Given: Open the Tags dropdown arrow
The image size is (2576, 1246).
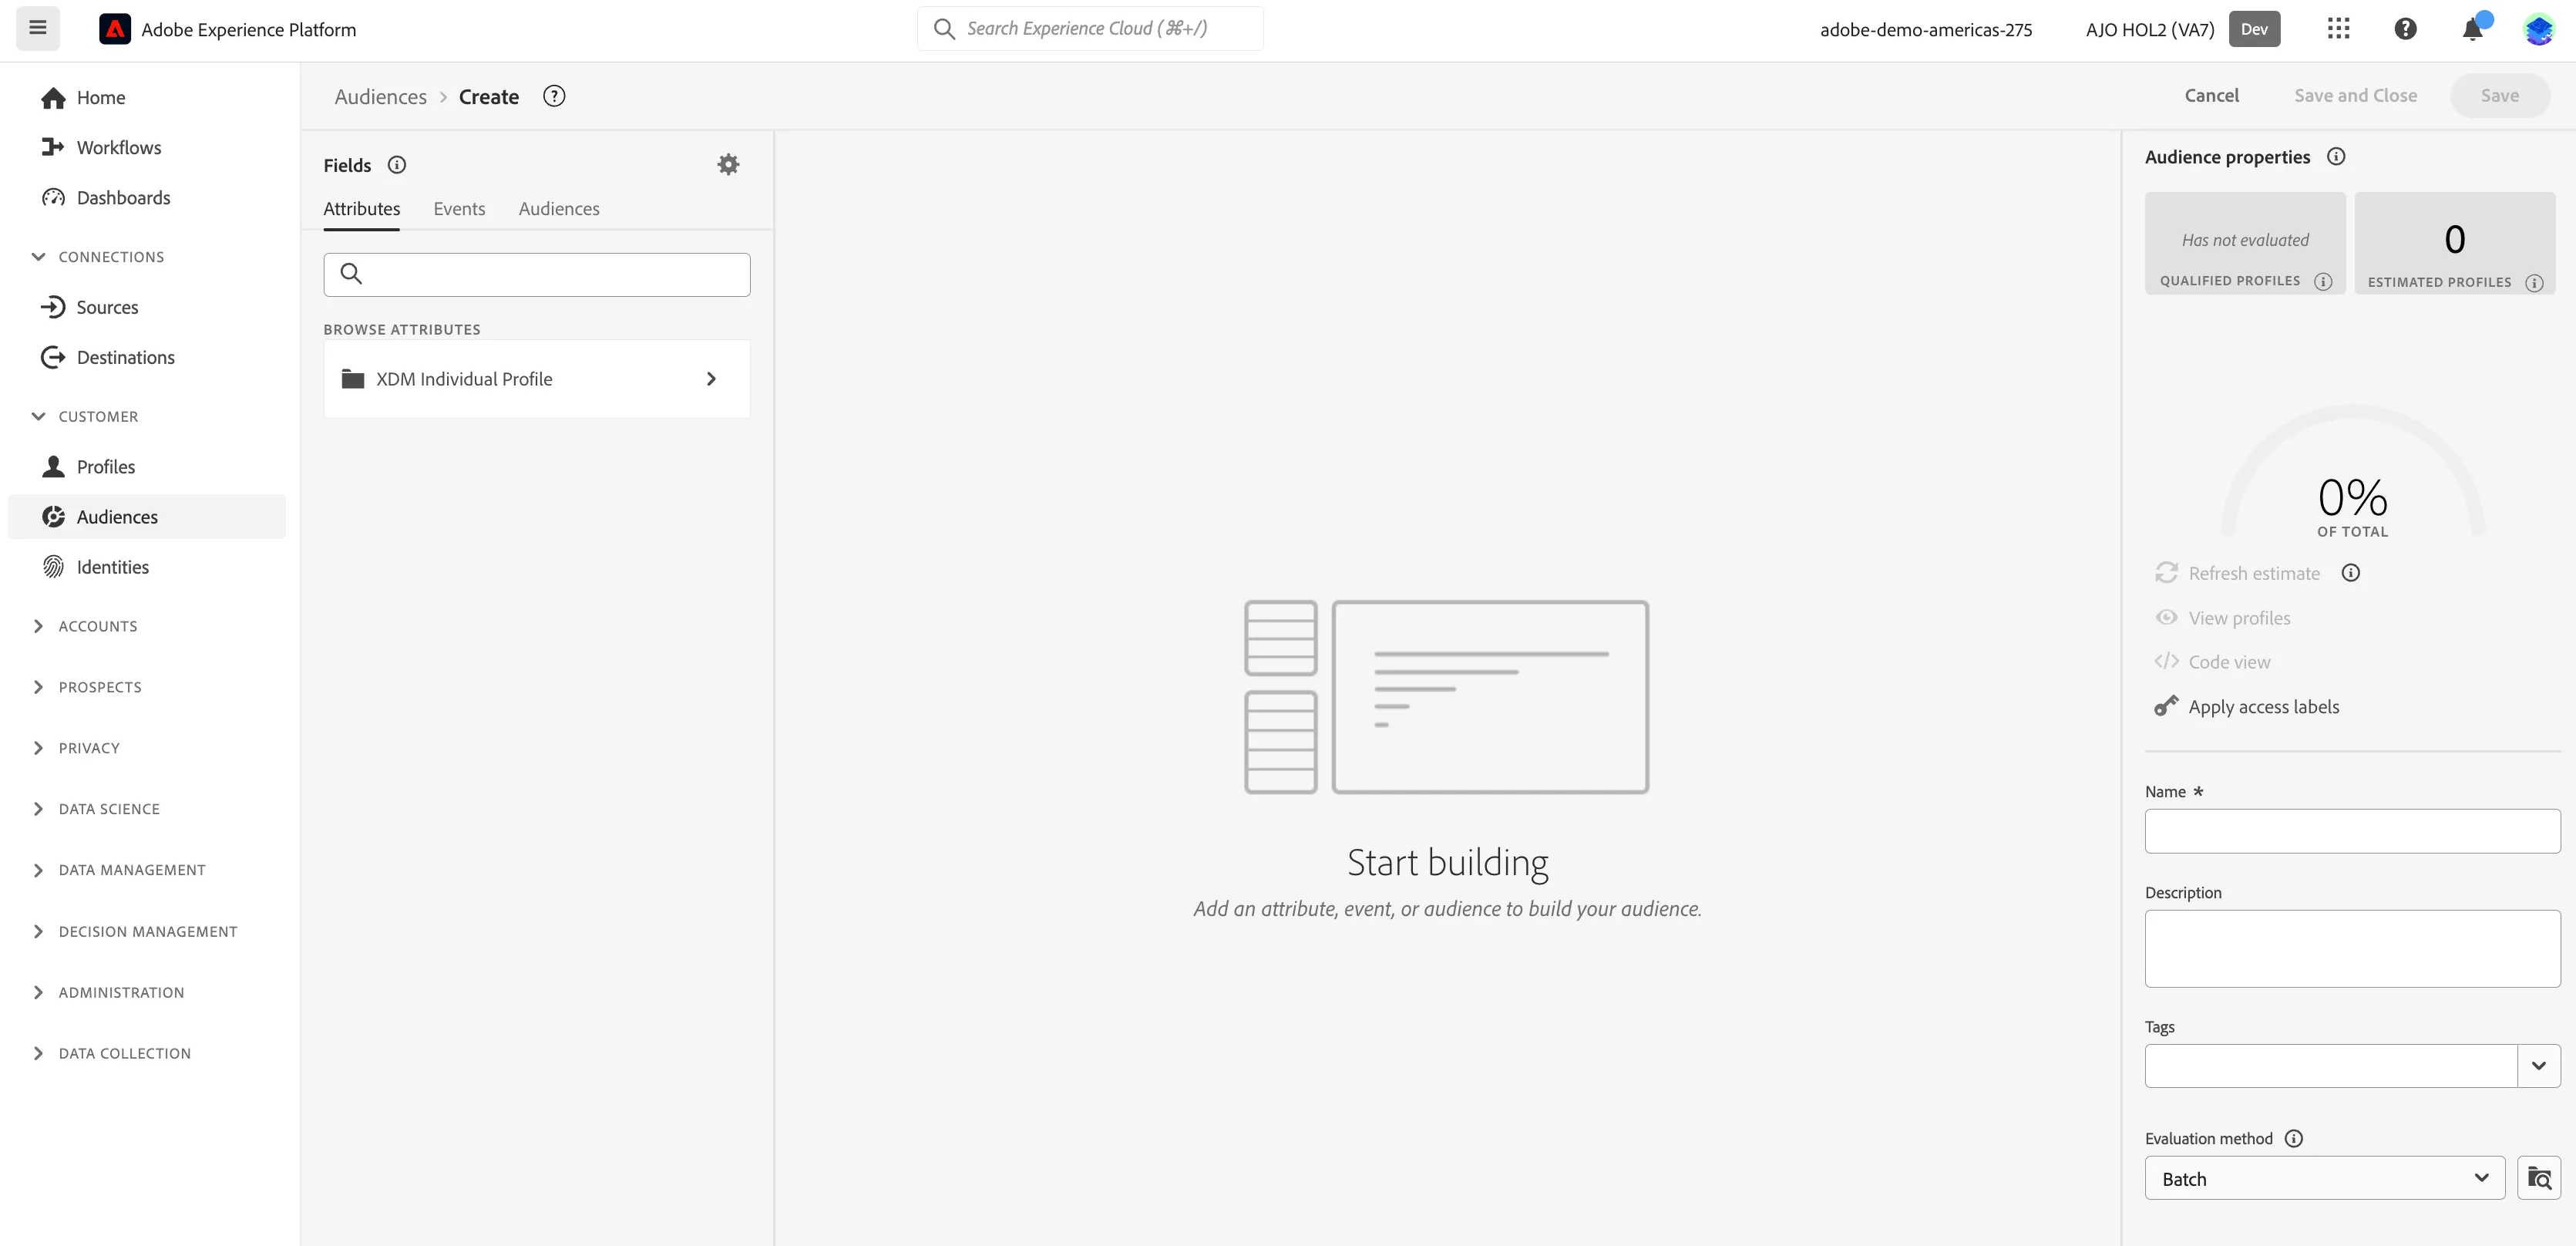Looking at the screenshot, I should point(2538,1065).
